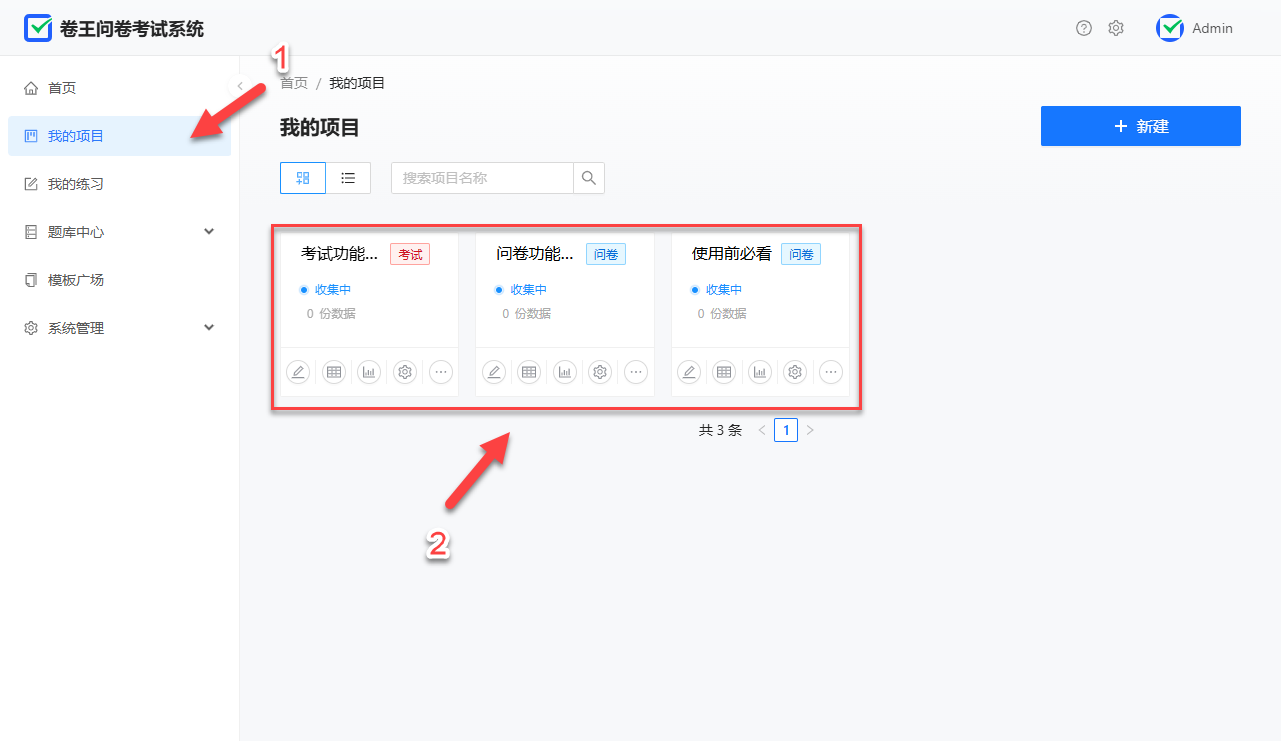Click the Admin avatar icon

1170,28
